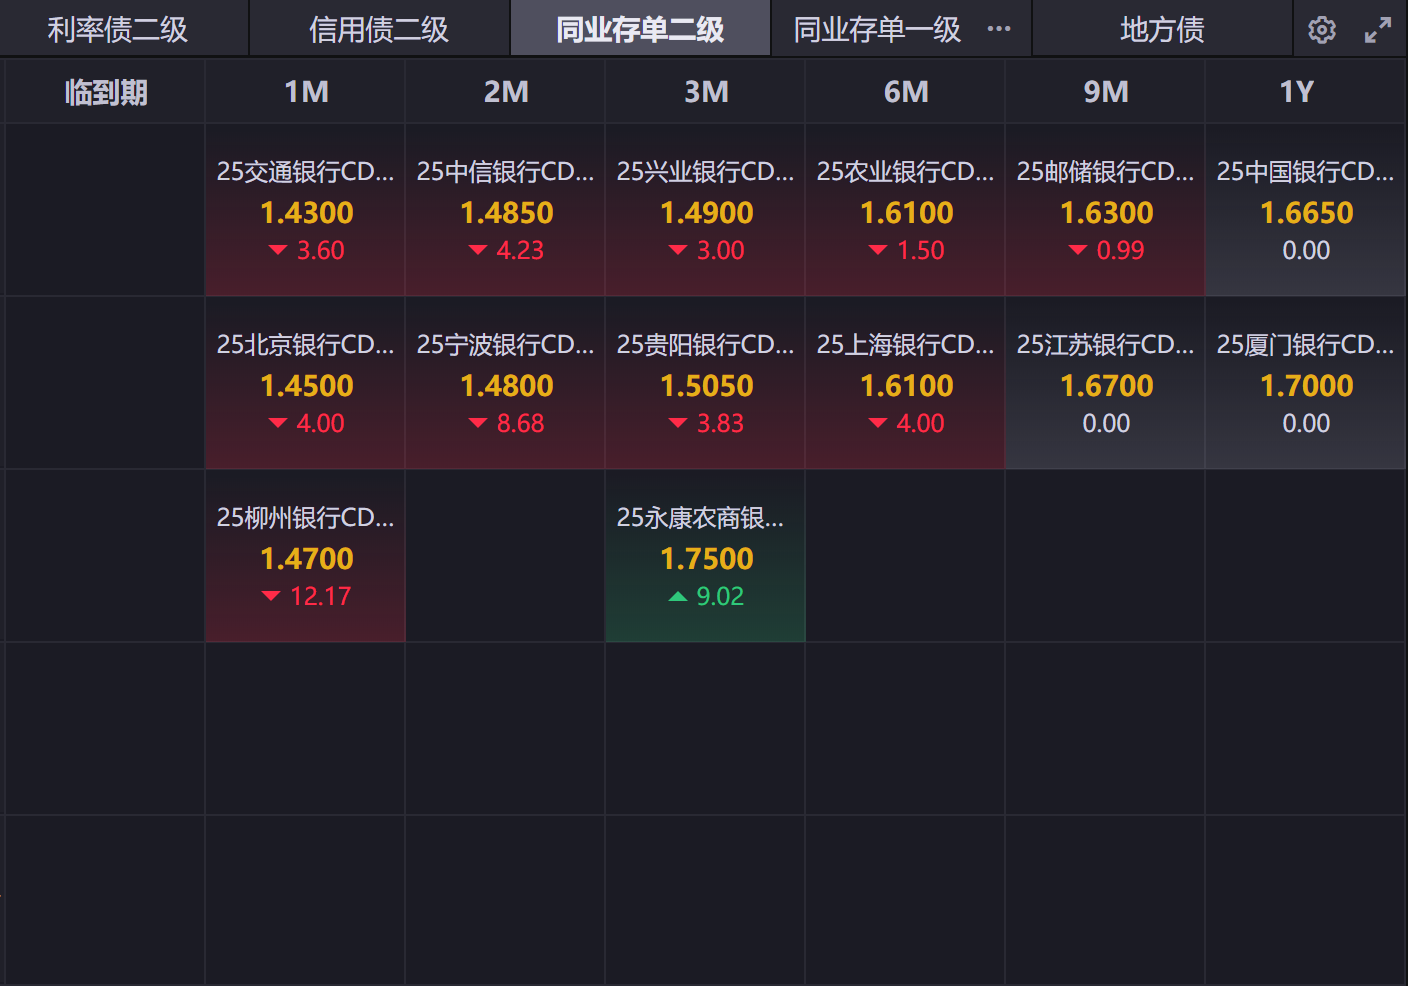Image resolution: width=1408 pixels, height=986 pixels.
Task: Open 25中国银行CD card
Action: [x=1305, y=210]
